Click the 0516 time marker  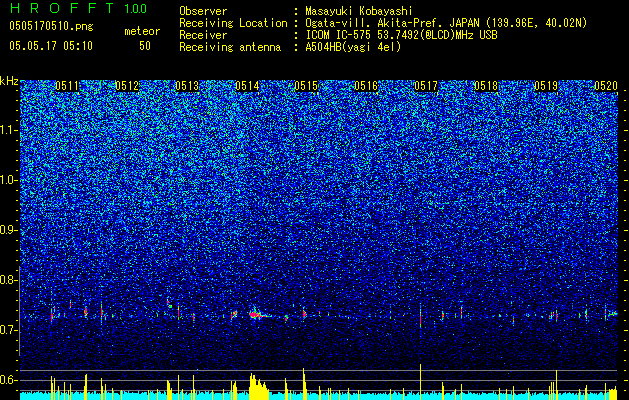click(x=366, y=86)
